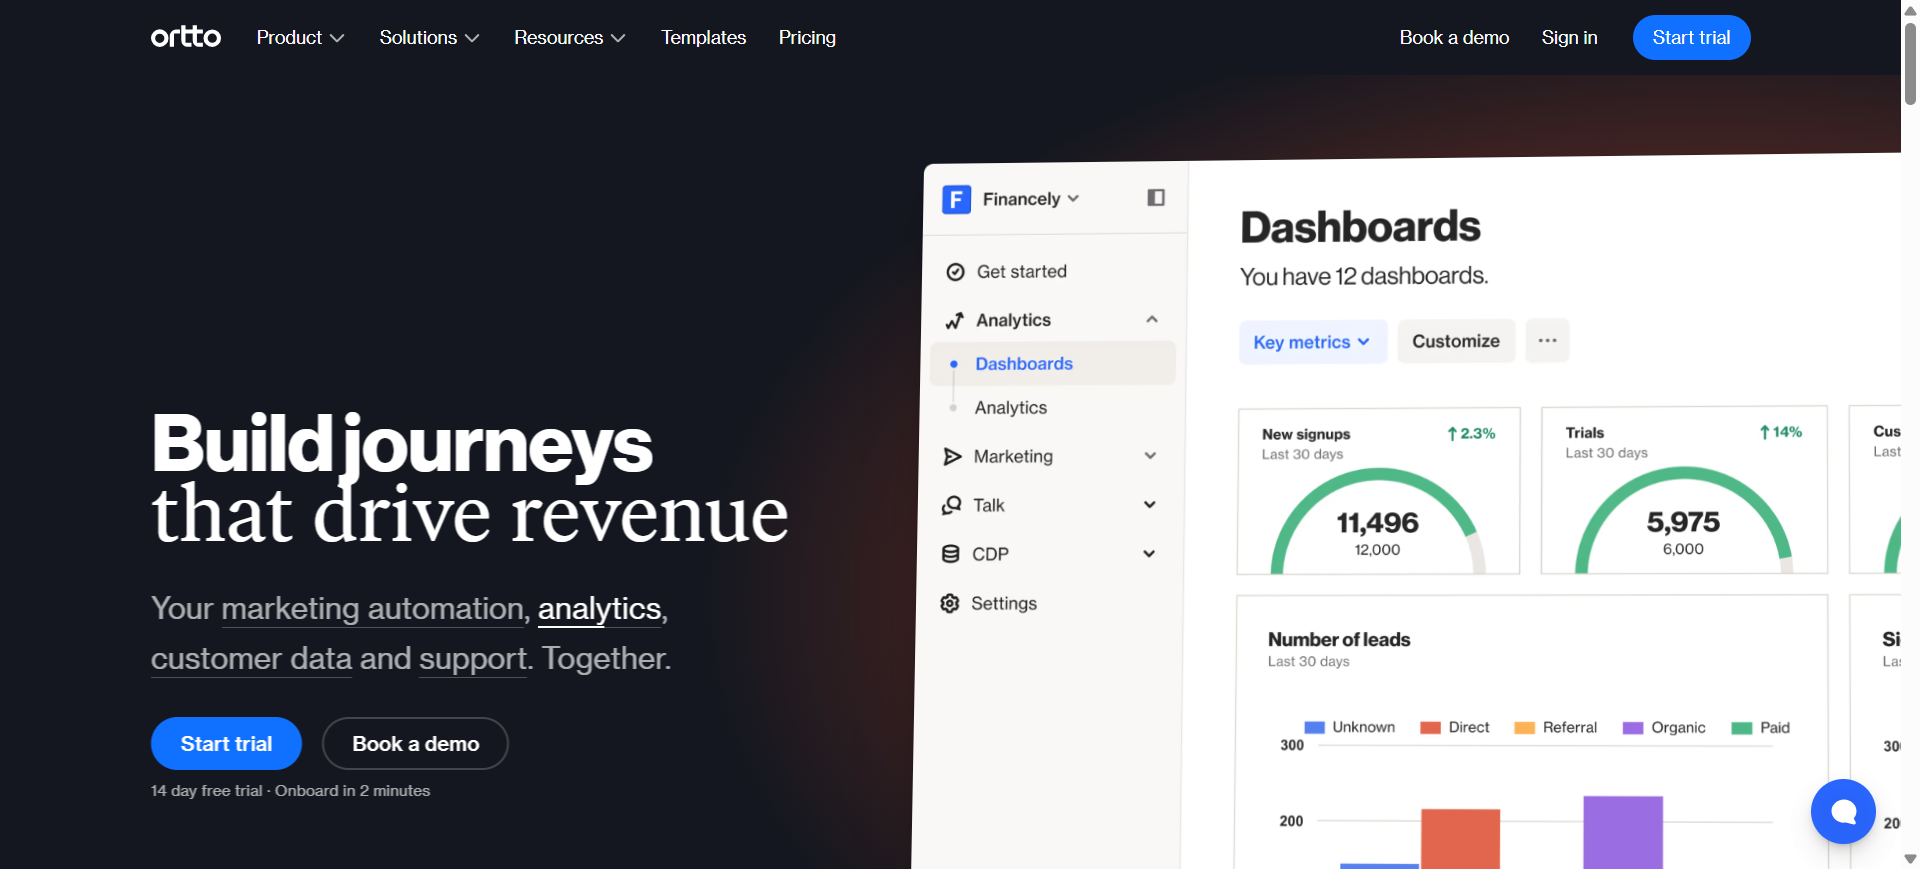This screenshot has width=1920, height=869.
Task: Expand the Marketing section chevron
Action: tap(1150, 456)
